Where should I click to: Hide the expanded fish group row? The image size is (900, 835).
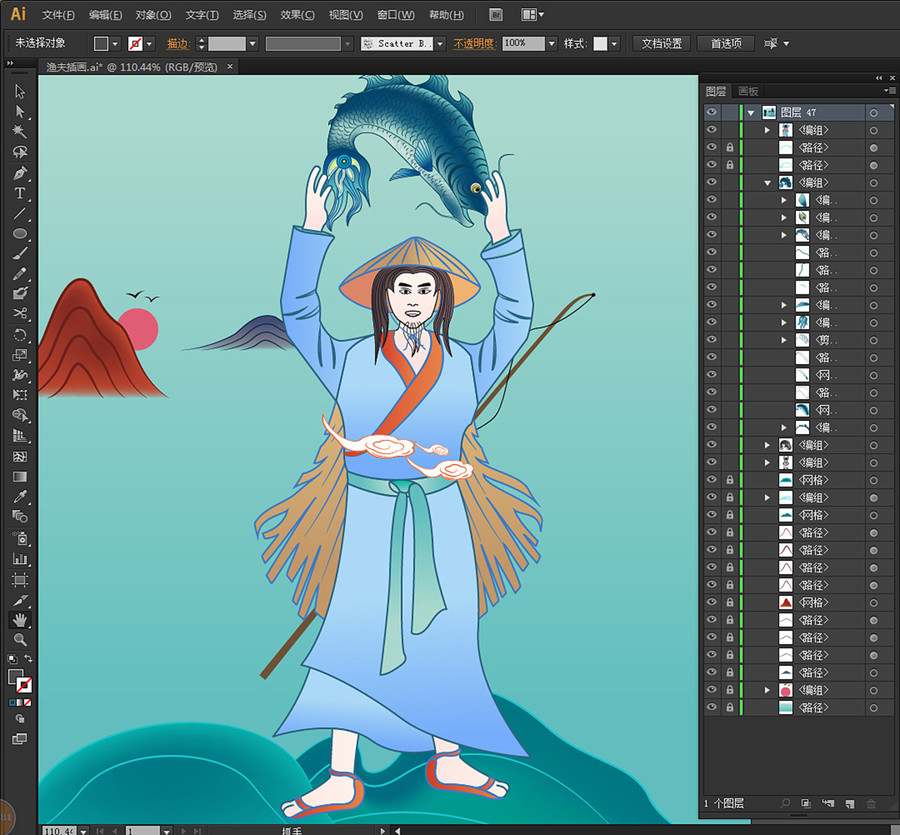pyautogui.click(x=712, y=182)
